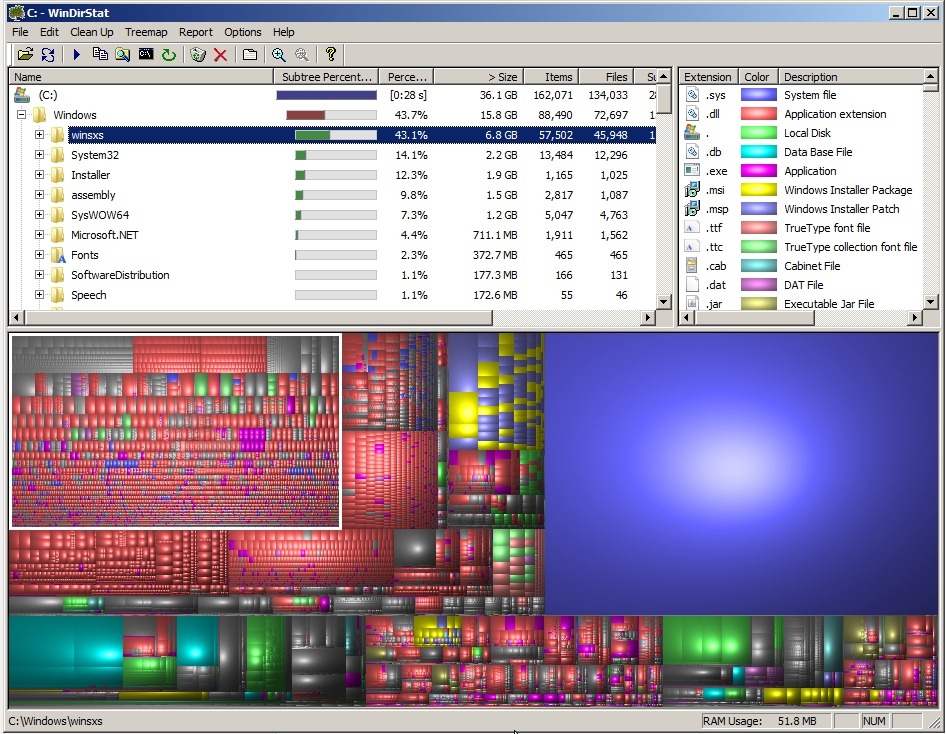Select the System32 folder row

pyautogui.click(x=332, y=155)
